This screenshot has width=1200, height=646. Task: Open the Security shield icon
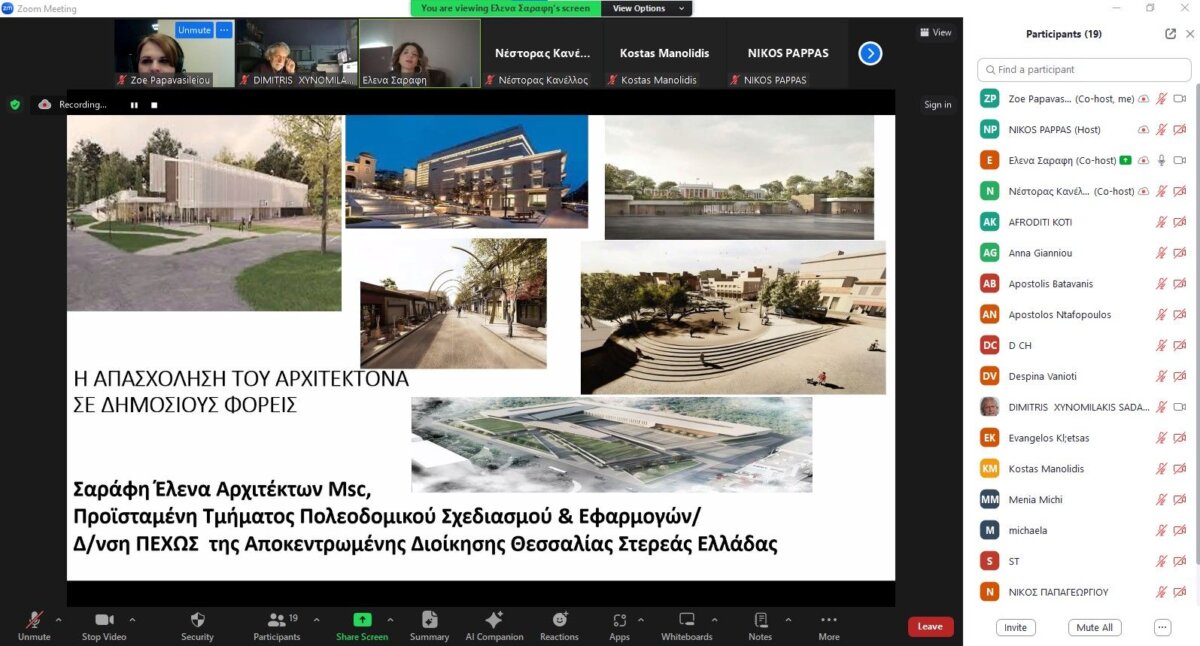tap(197, 621)
